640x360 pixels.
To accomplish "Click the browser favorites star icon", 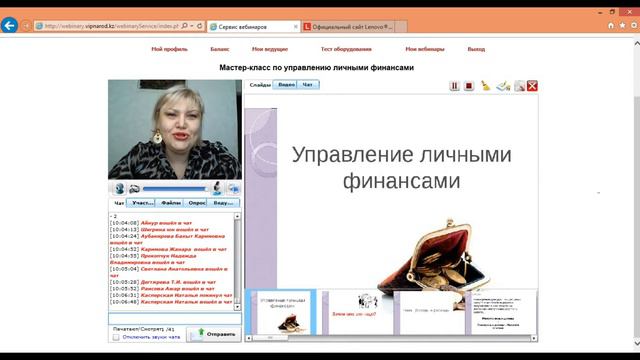I will click(x=622, y=25).
